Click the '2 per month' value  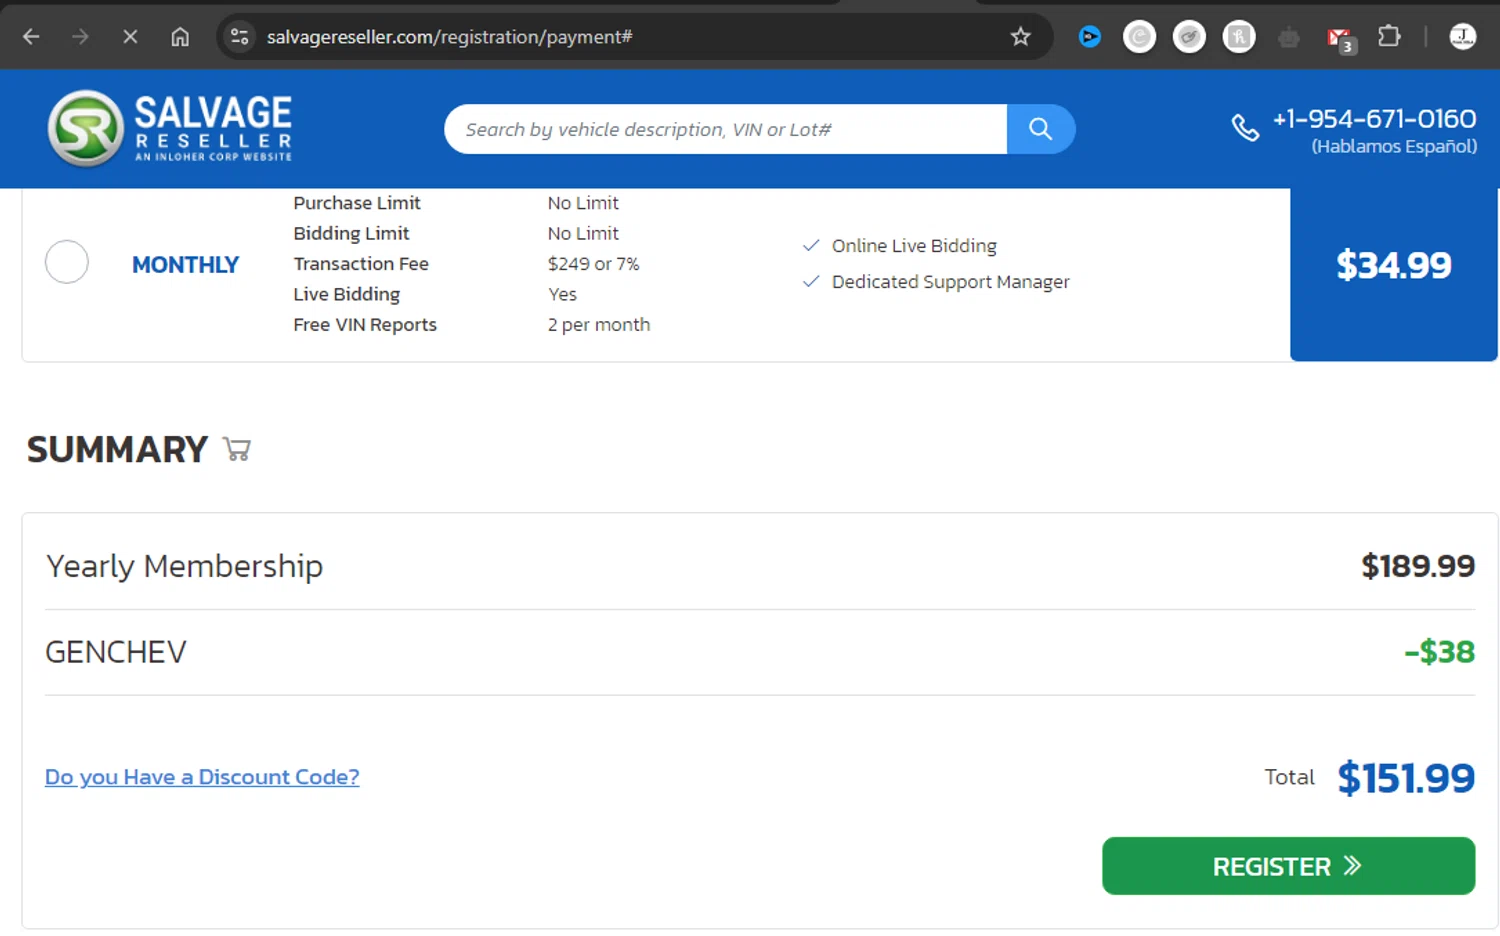[x=599, y=325]
